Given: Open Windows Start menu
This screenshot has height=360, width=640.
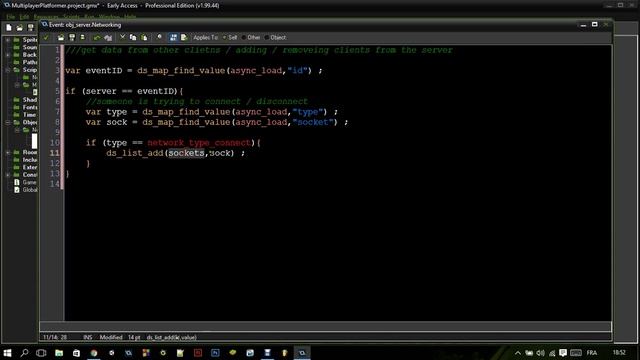Looking at the screenshot, I should point(7,353).
